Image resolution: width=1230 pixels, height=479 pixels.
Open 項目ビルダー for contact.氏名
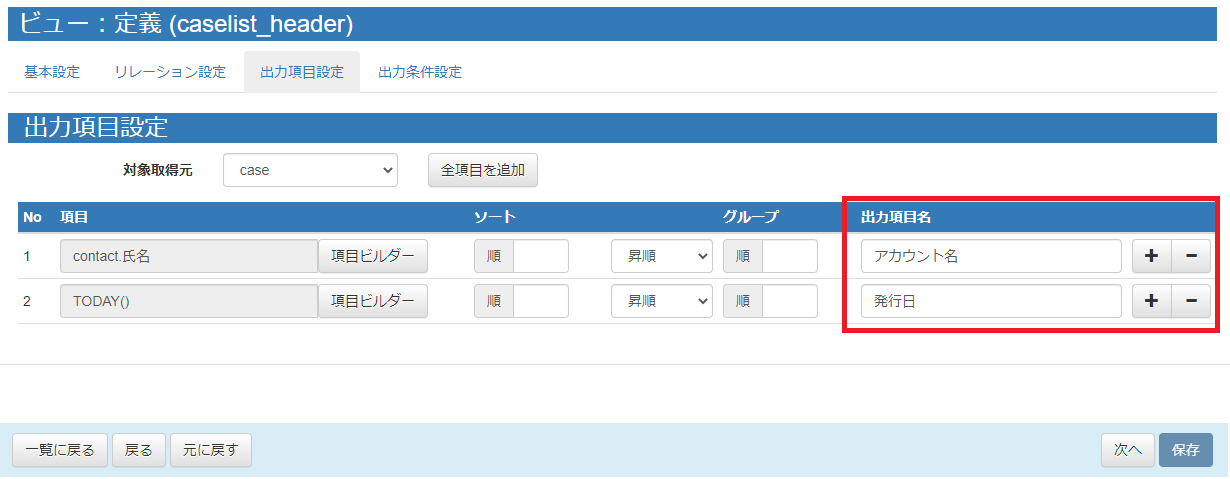click(x=373, y=256)
